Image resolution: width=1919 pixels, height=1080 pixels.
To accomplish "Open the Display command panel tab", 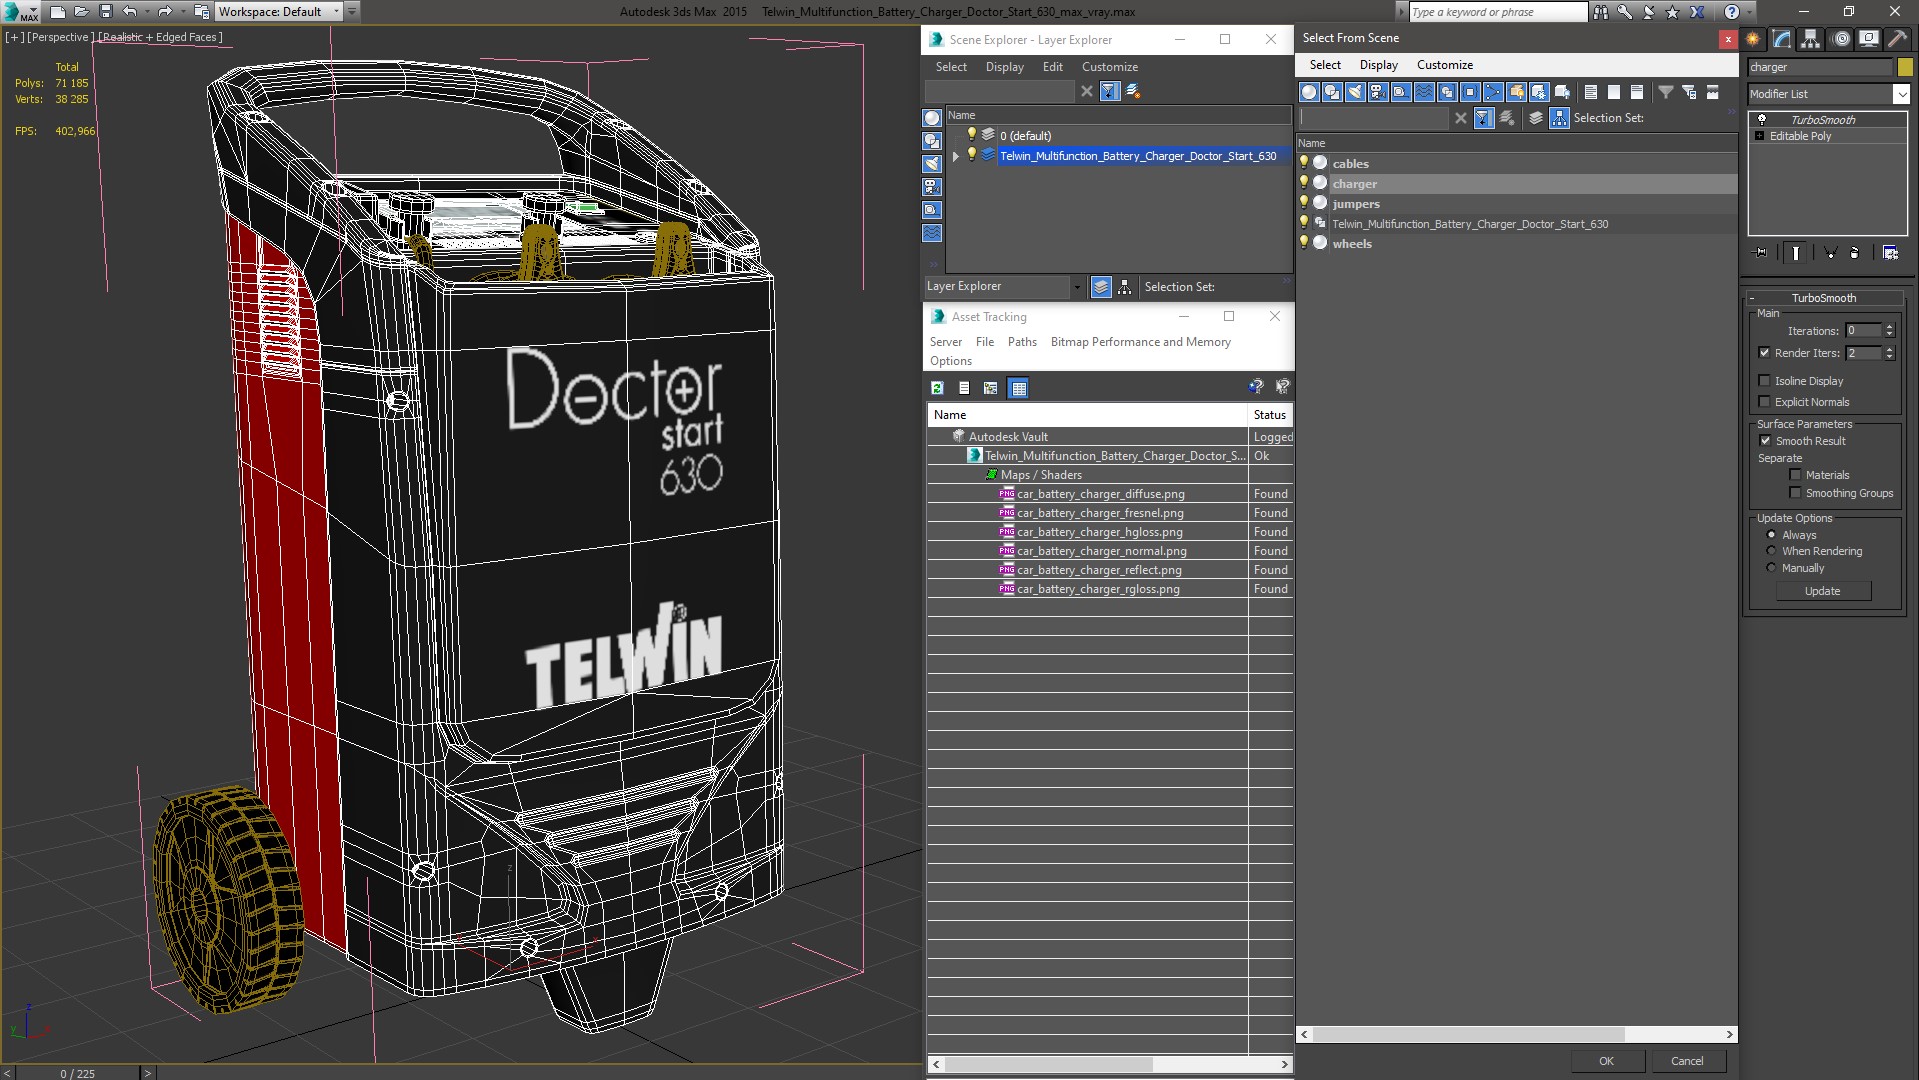I will (1869, 39).
